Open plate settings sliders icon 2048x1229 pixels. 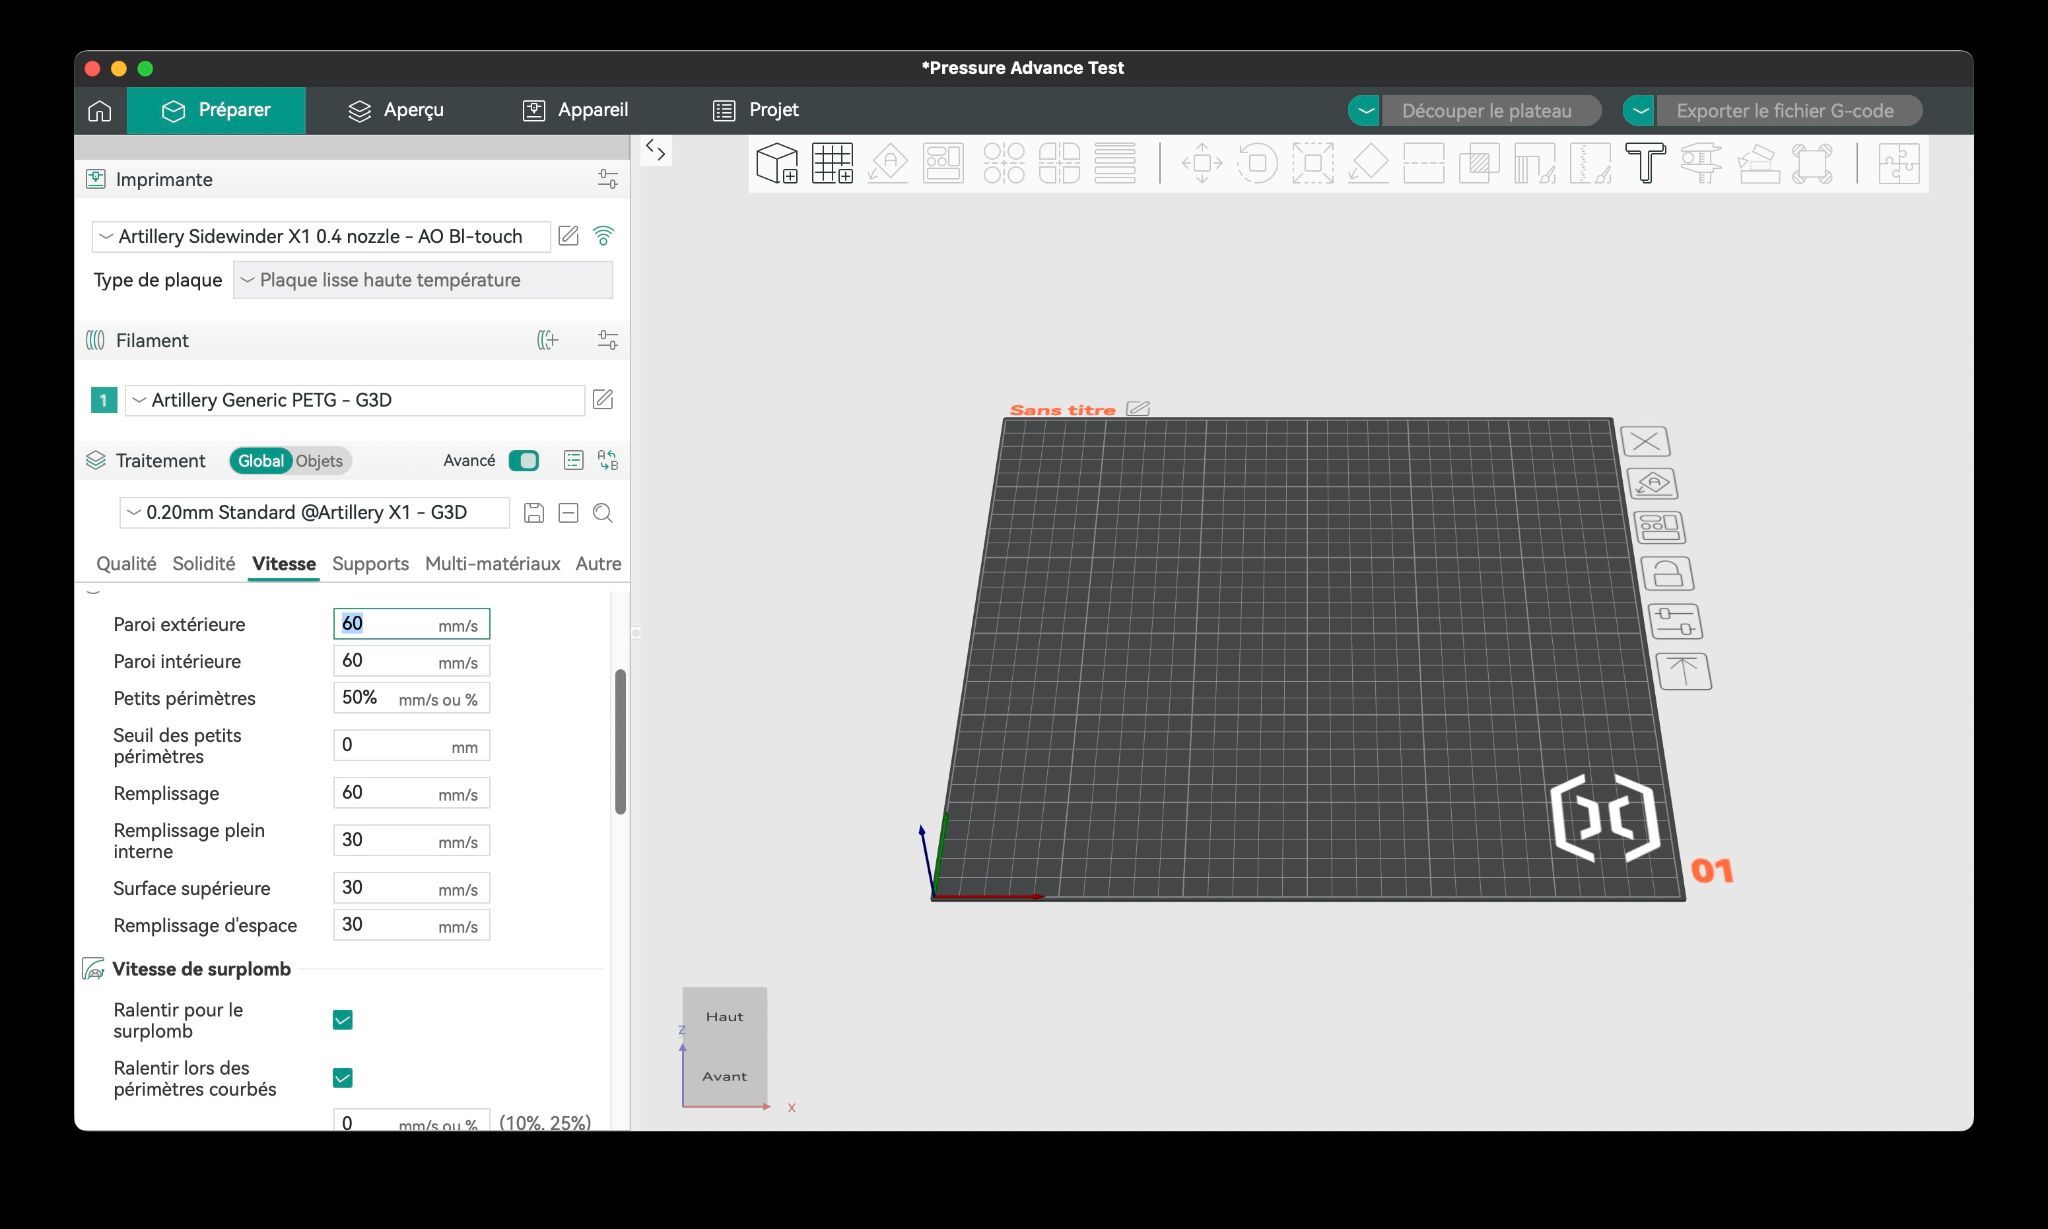point(1675,622)
